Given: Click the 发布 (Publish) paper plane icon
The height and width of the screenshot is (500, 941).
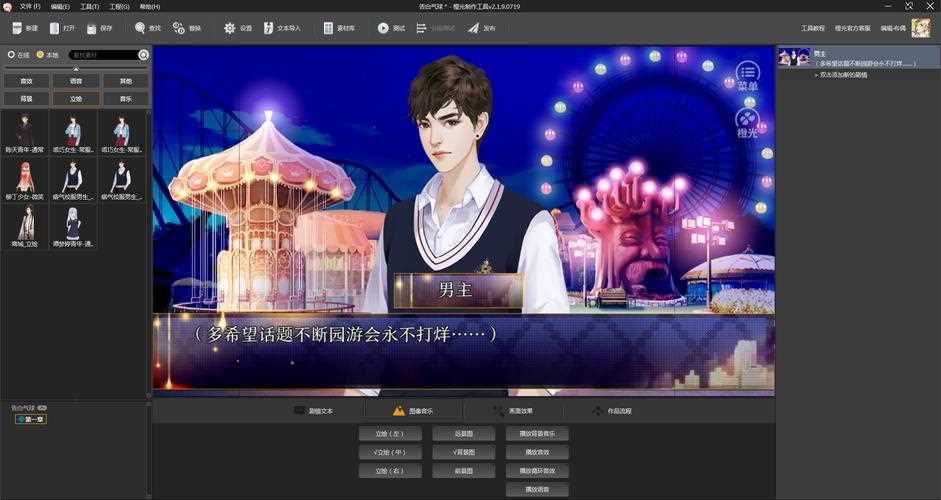Looking at the screenshot, I should [x=473, y=28].
